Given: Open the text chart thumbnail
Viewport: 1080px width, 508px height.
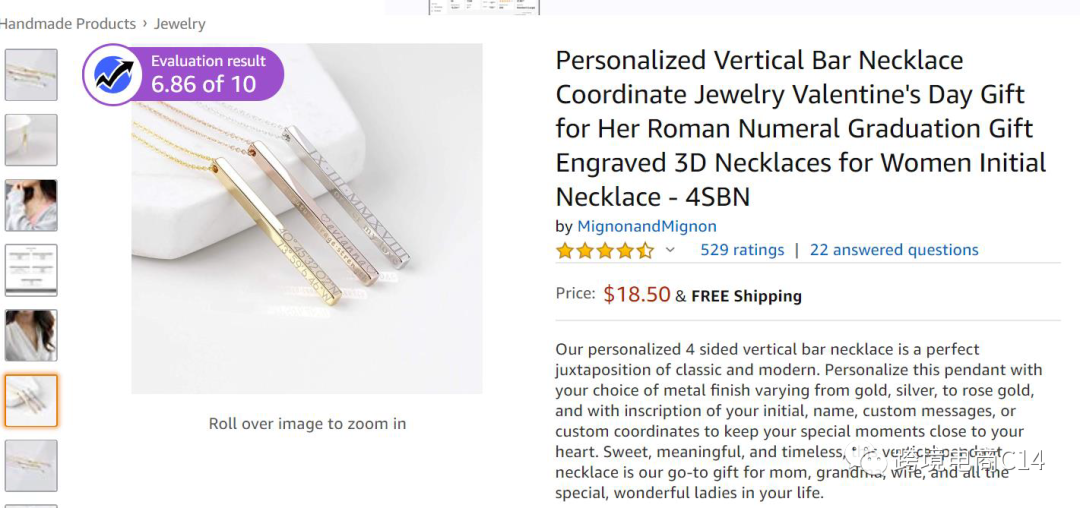Looking at the screenshot, I should click(x=31, y=270).
